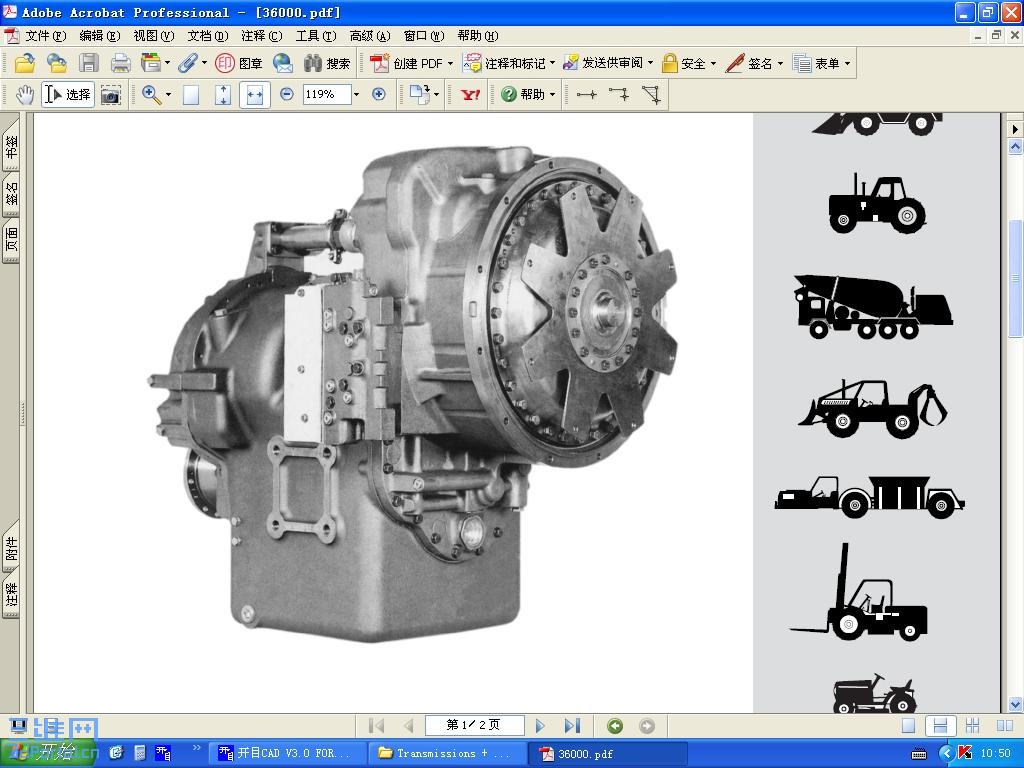Click the Yahoo Y! toolbar icon

pyautogui.click(x=470, y=95)
